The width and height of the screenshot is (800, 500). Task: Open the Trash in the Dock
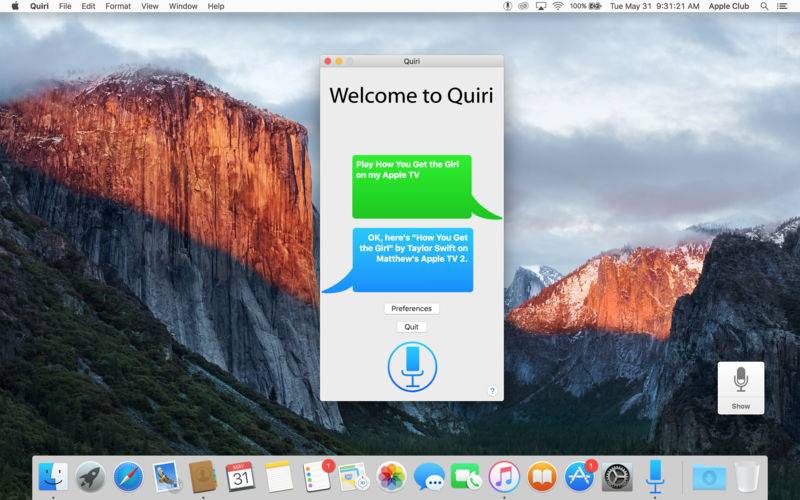point(747,477)
